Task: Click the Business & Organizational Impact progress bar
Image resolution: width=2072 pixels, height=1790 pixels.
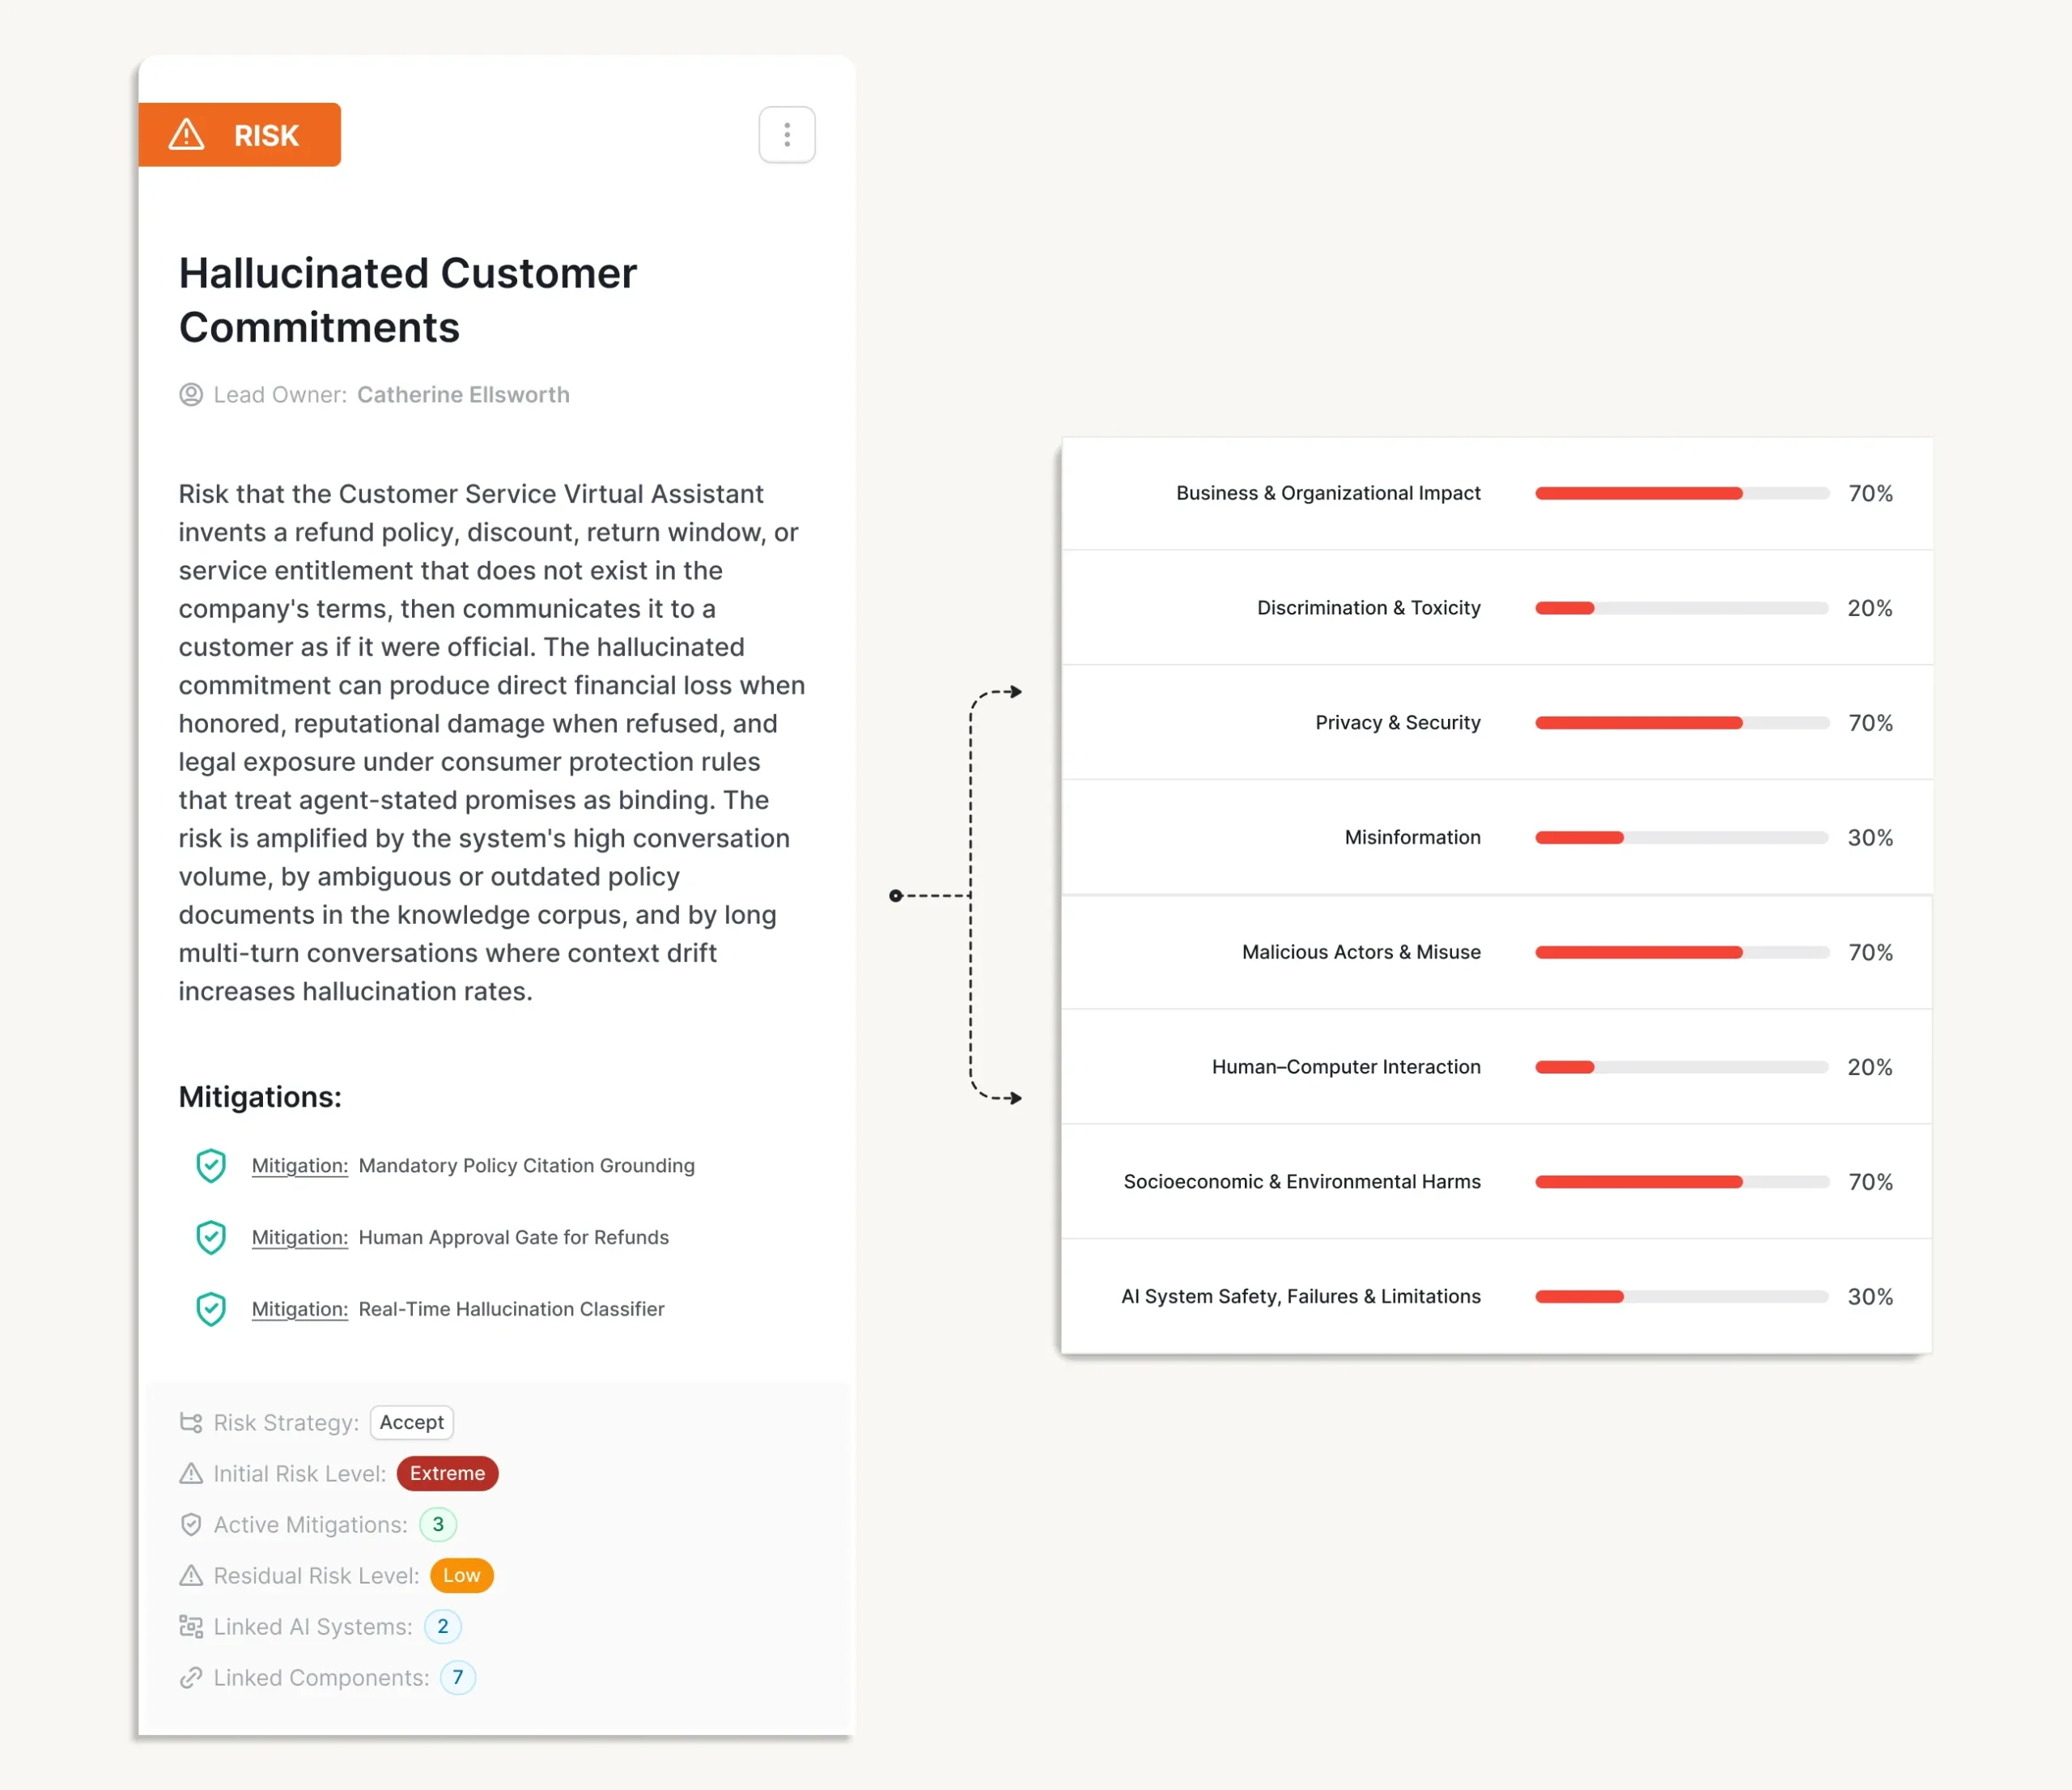Action: tap(1682, 493)
